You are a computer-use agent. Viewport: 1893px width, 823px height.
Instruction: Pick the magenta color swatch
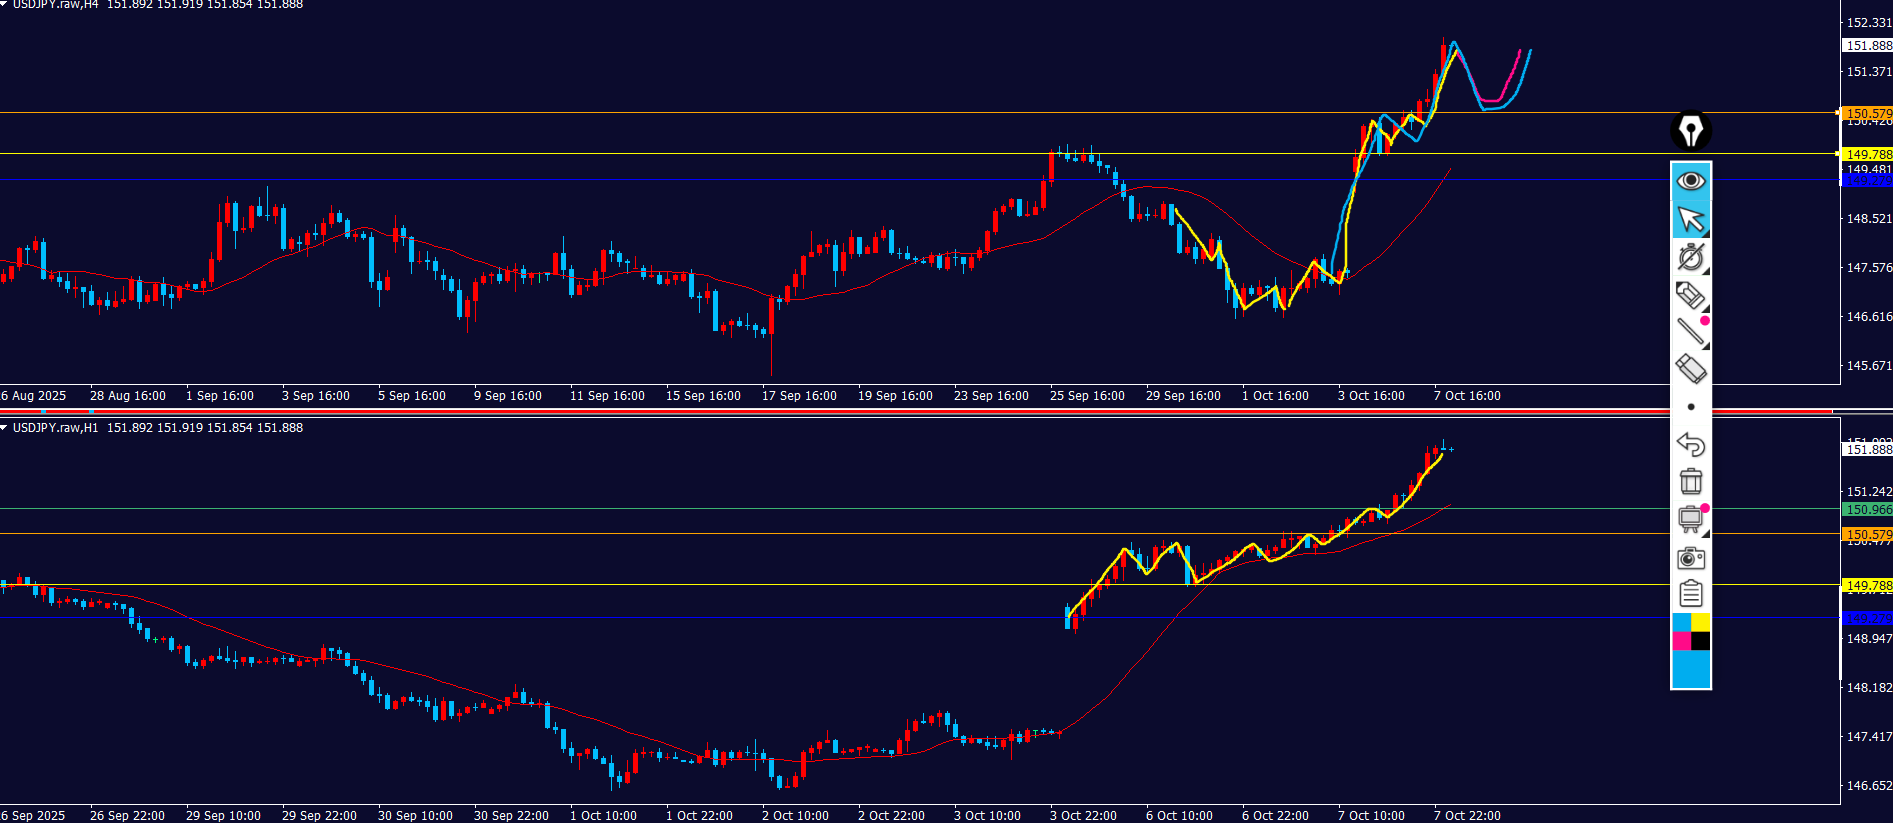pyautogui.click(x=1681, y=641)
